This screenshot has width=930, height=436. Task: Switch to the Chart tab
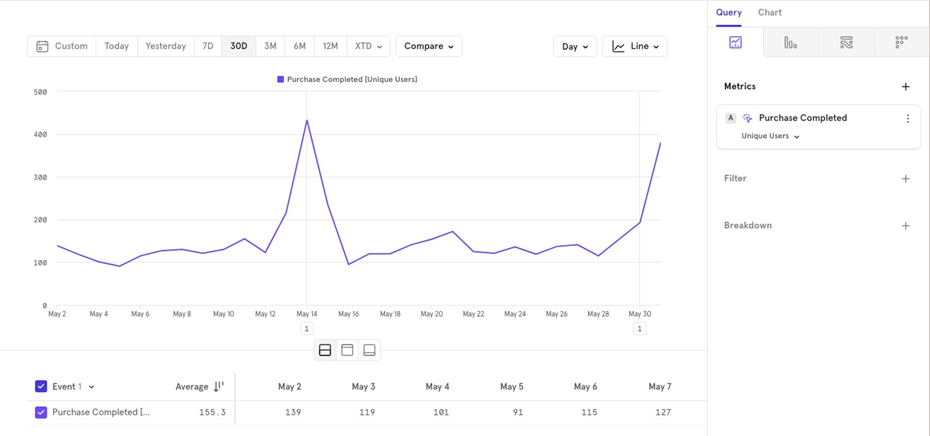point(769,13)
